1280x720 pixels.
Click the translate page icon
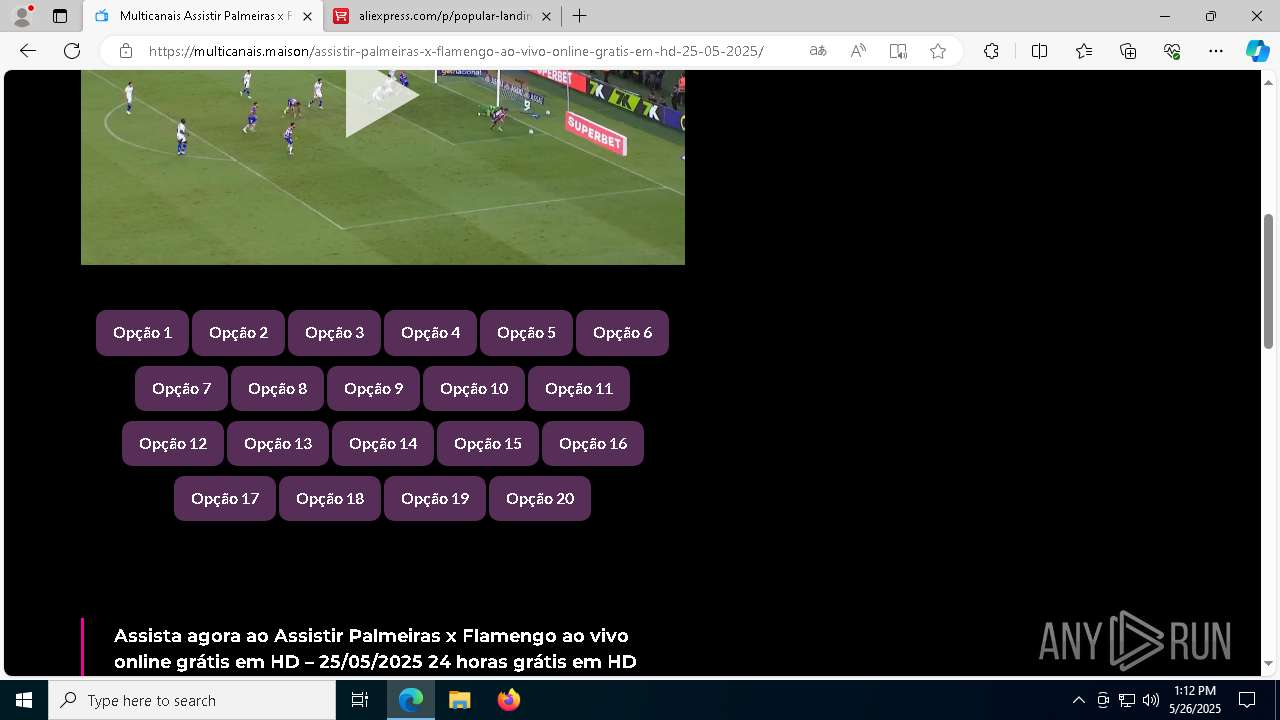(818, 51)
